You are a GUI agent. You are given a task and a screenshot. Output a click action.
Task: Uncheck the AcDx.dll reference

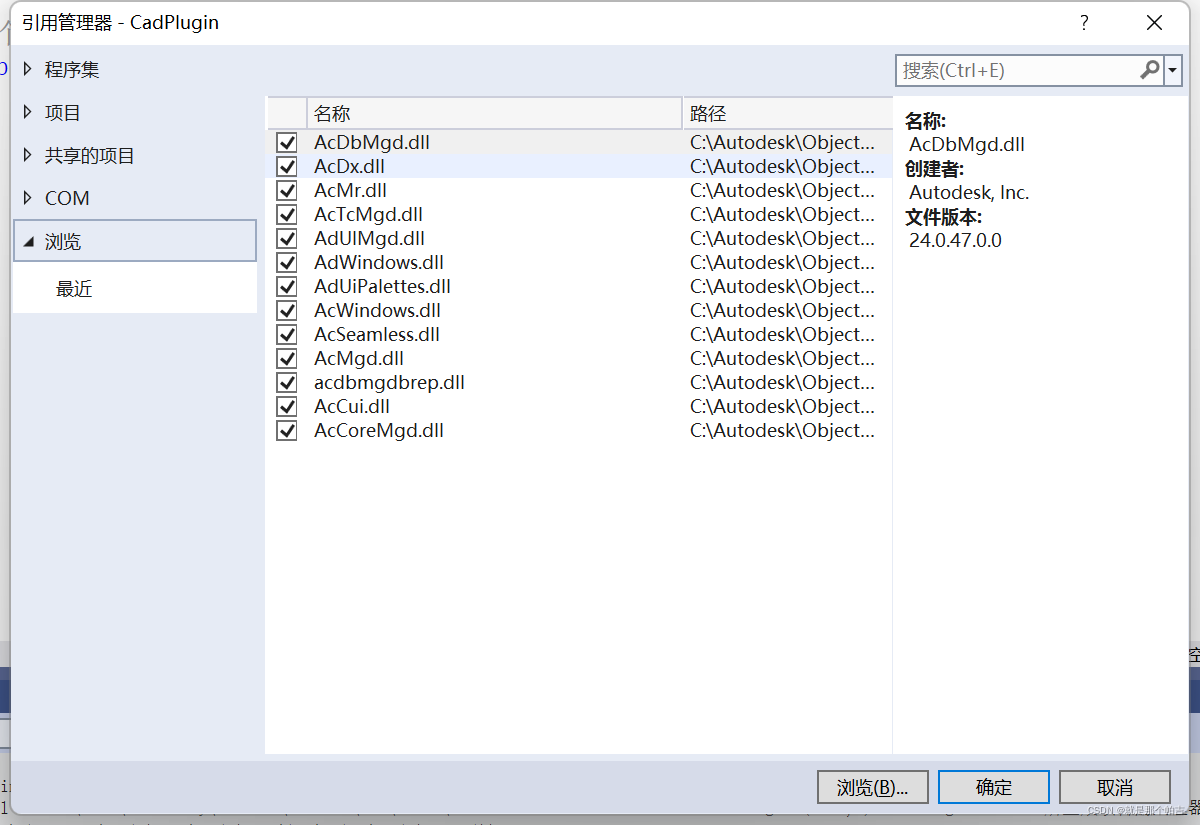click(x=287, y=166)
